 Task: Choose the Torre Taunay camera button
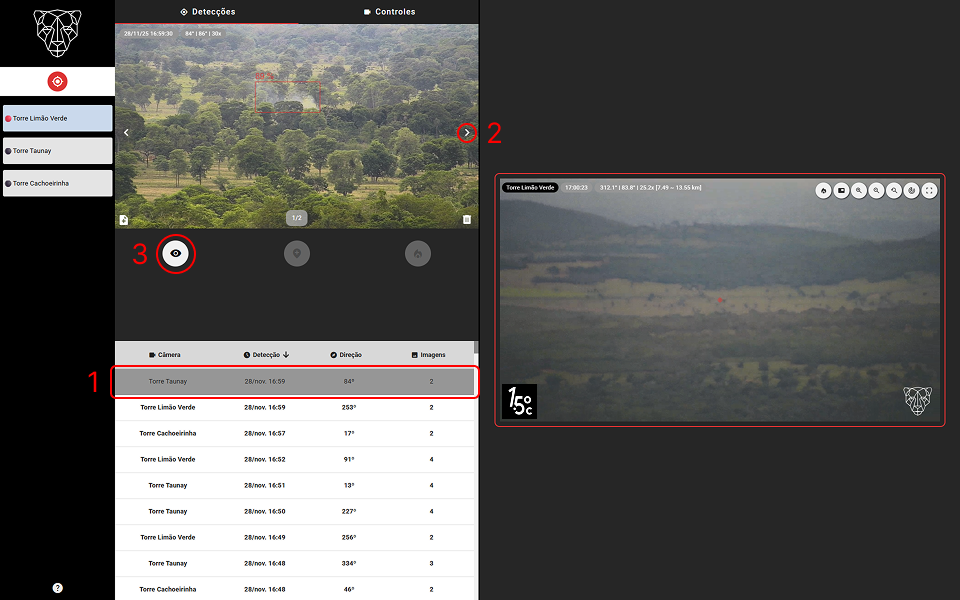(57, 151)
